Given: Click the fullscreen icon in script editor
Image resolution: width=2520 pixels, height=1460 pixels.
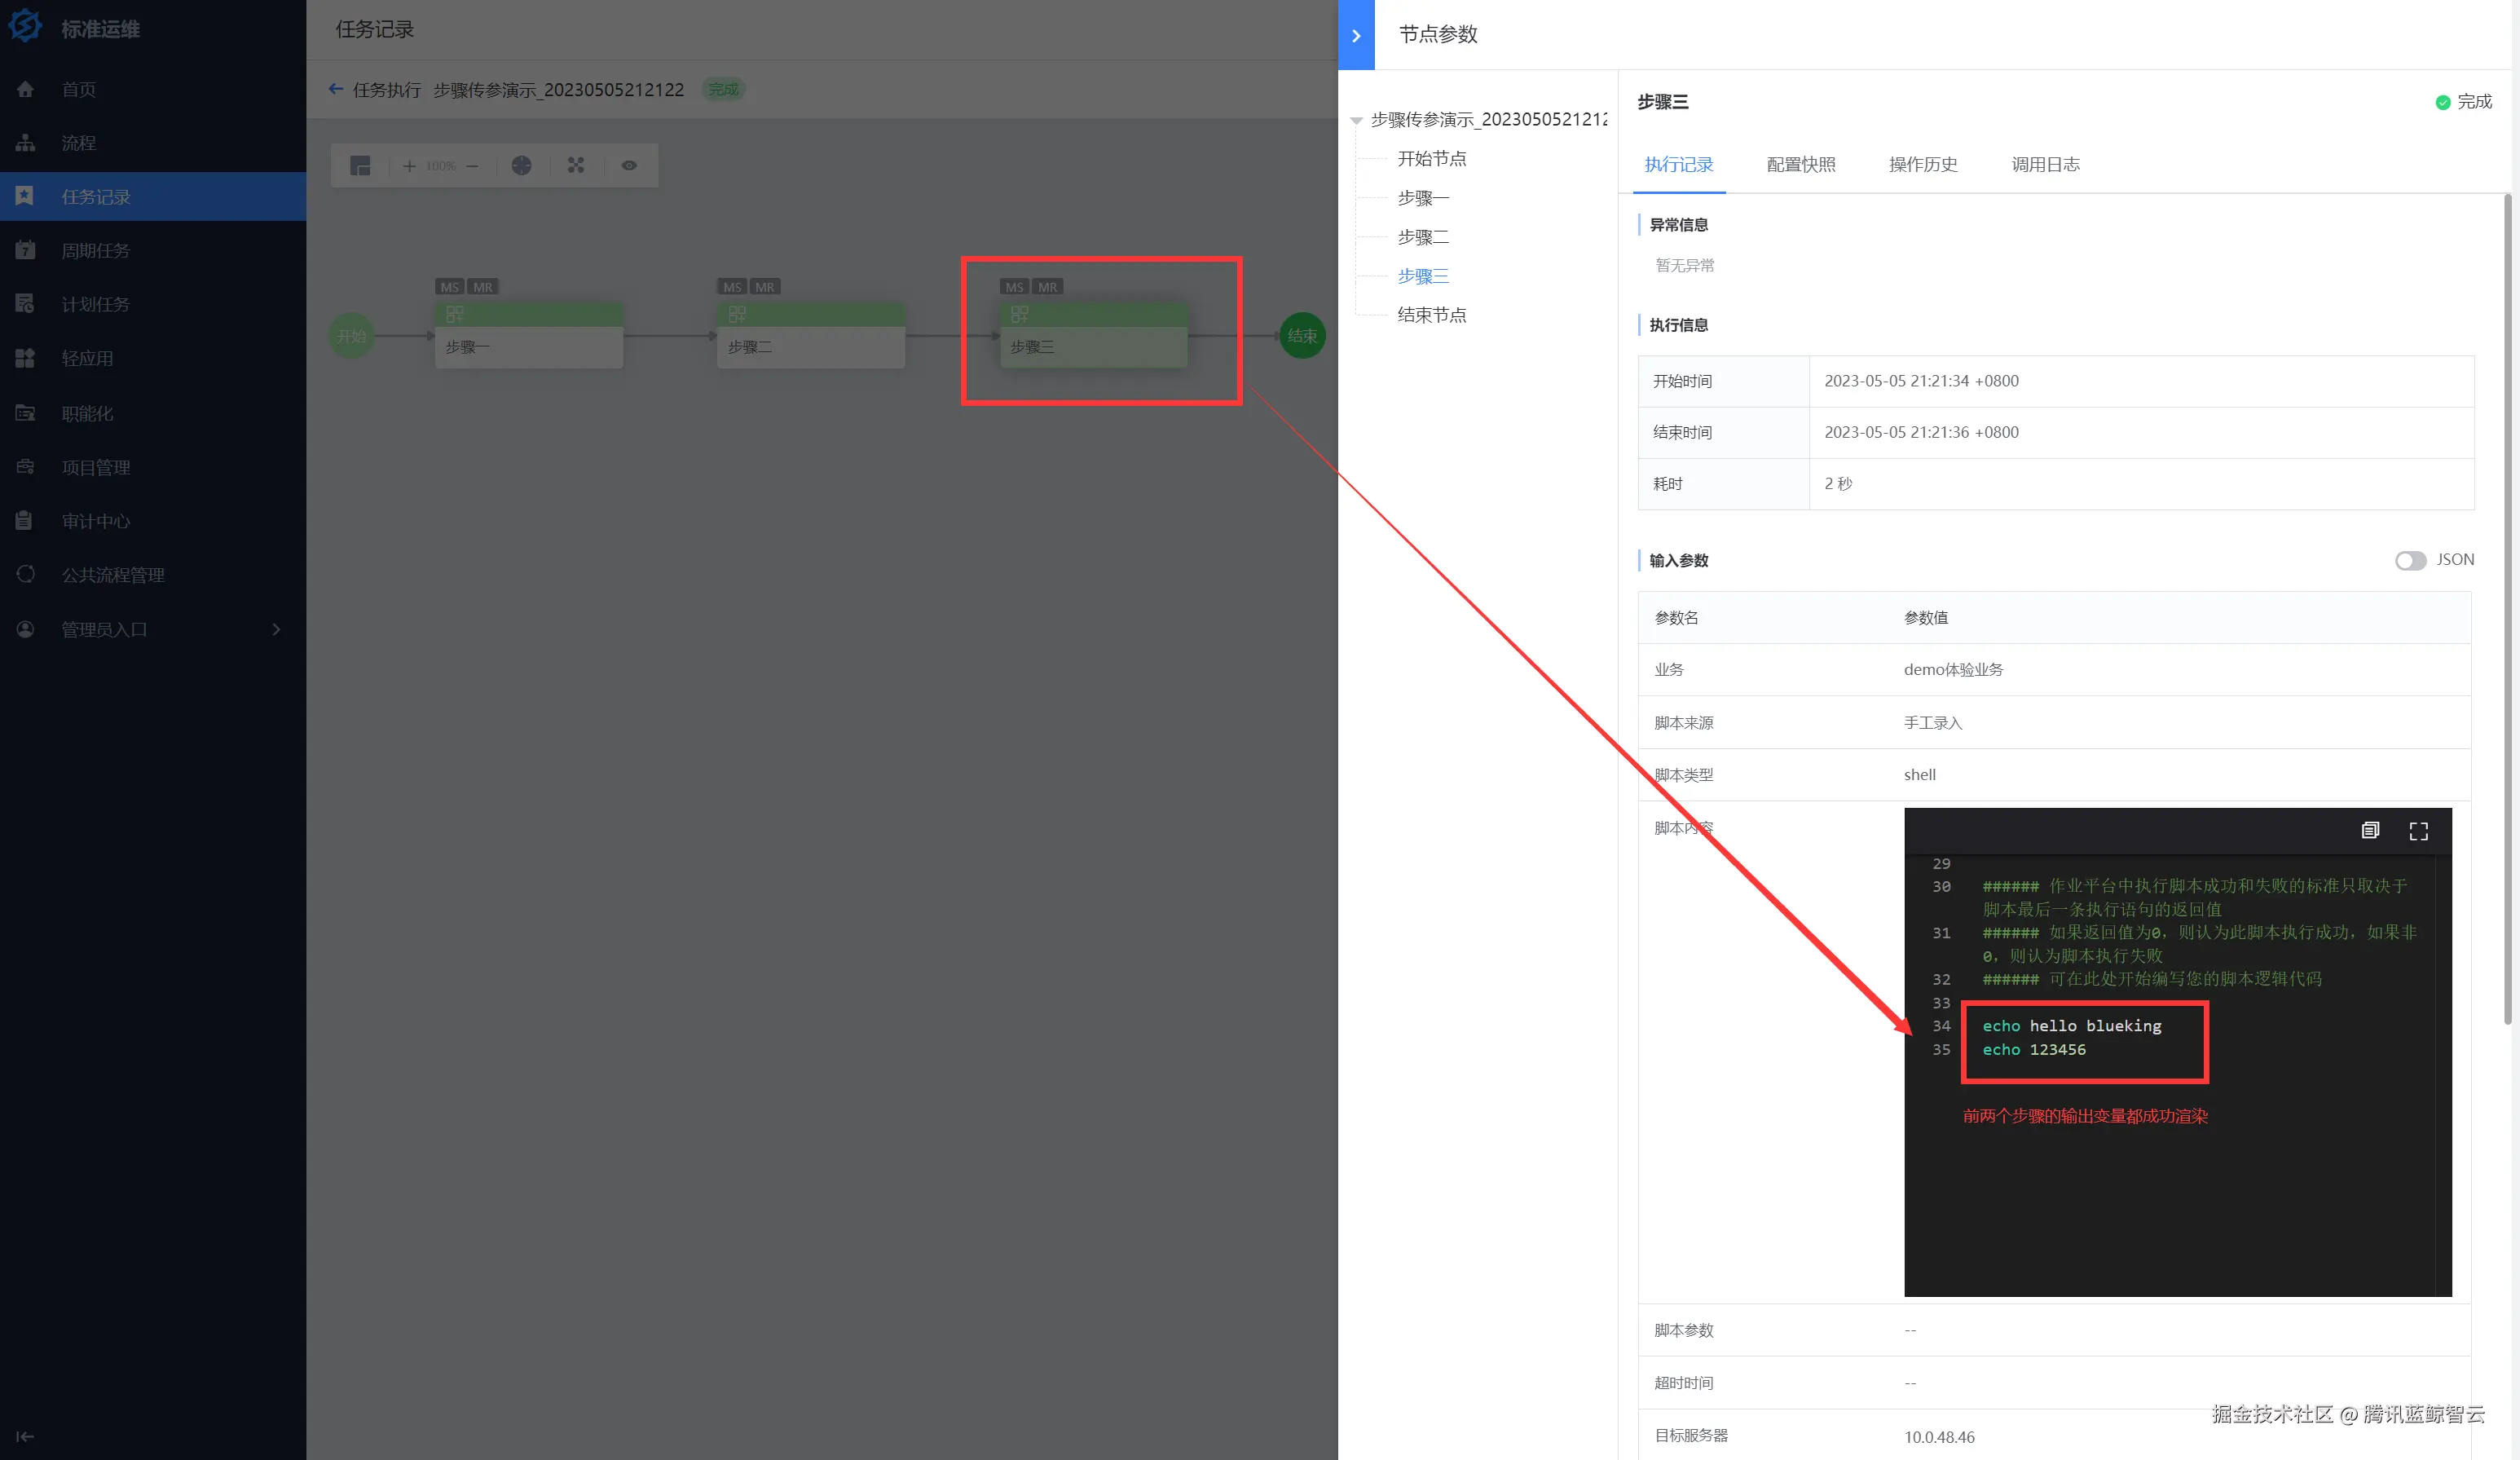Looking at the screenshot, I should click(x=2418, y=831).
